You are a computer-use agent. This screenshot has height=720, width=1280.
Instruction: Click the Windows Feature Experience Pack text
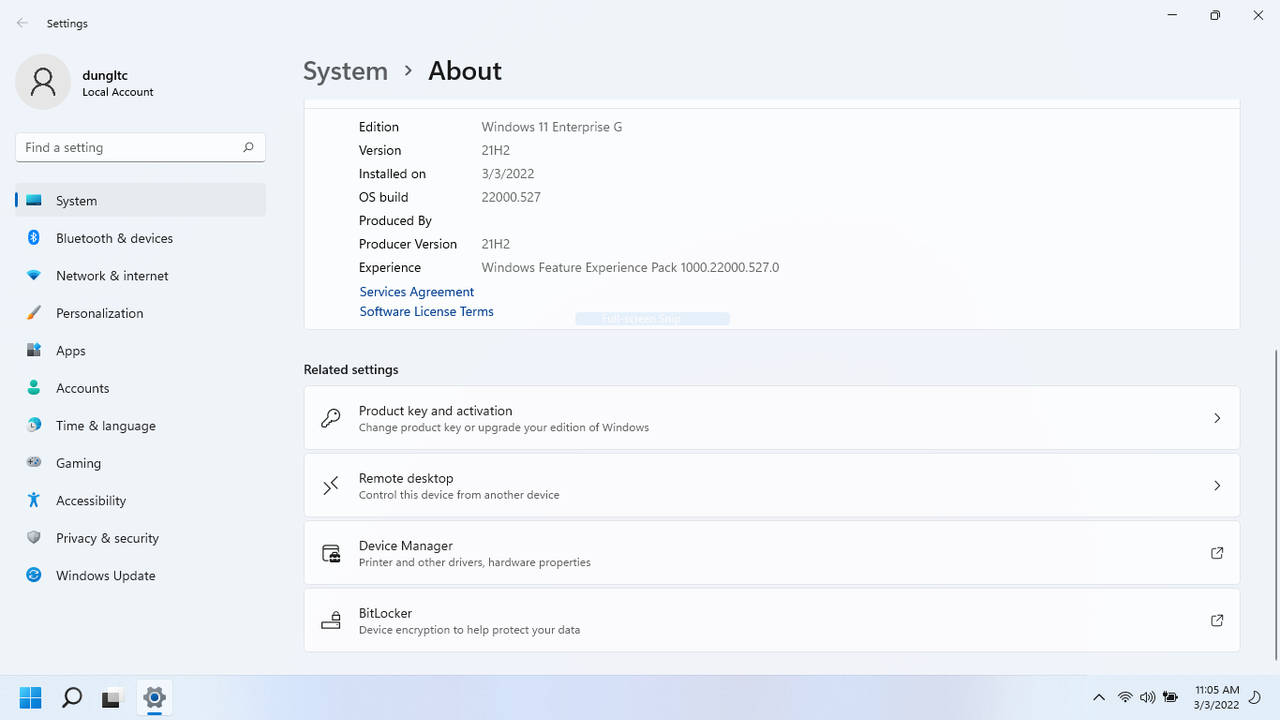point(630,268)
